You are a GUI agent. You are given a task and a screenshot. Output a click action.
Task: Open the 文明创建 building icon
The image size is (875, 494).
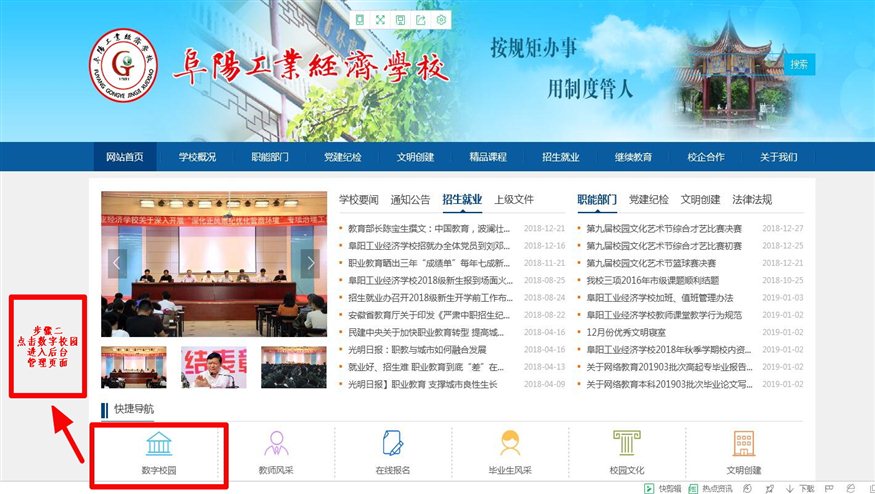743,443
